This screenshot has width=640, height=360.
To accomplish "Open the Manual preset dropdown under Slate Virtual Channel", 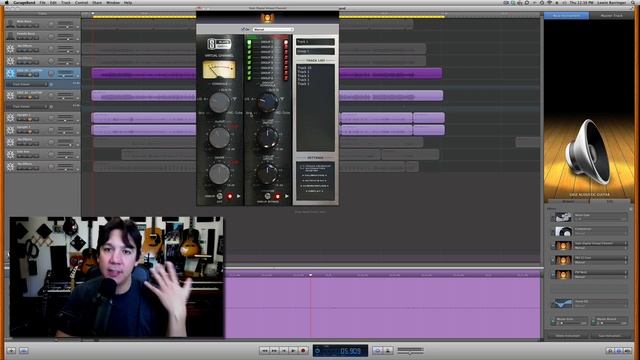I will [600, 248].
